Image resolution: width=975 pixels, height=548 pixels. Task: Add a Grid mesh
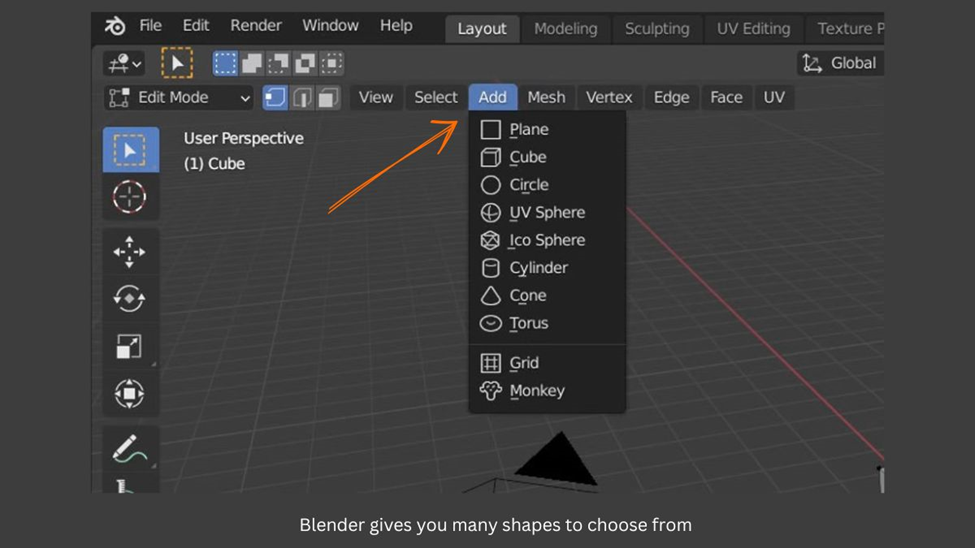tap(547, 363)
